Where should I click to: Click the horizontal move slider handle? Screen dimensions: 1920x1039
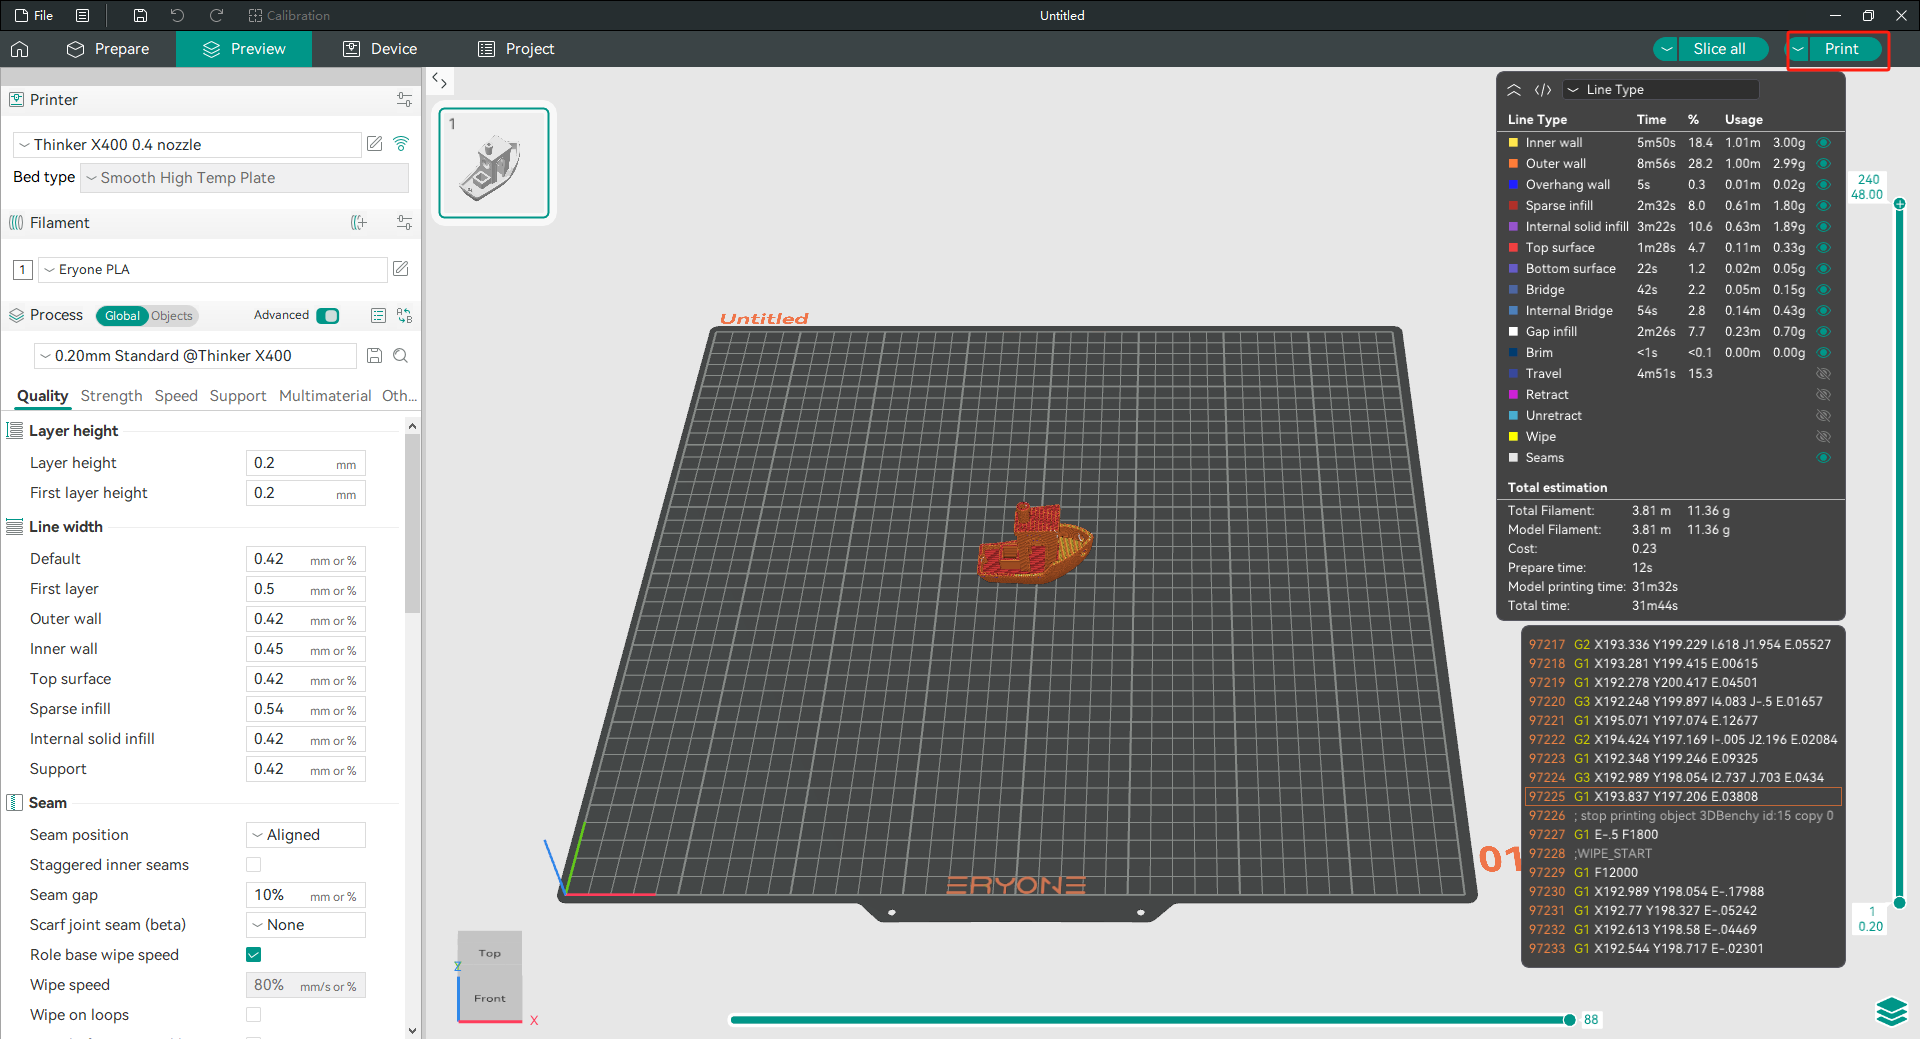pyautogui.click(x=1569, y=1019)
